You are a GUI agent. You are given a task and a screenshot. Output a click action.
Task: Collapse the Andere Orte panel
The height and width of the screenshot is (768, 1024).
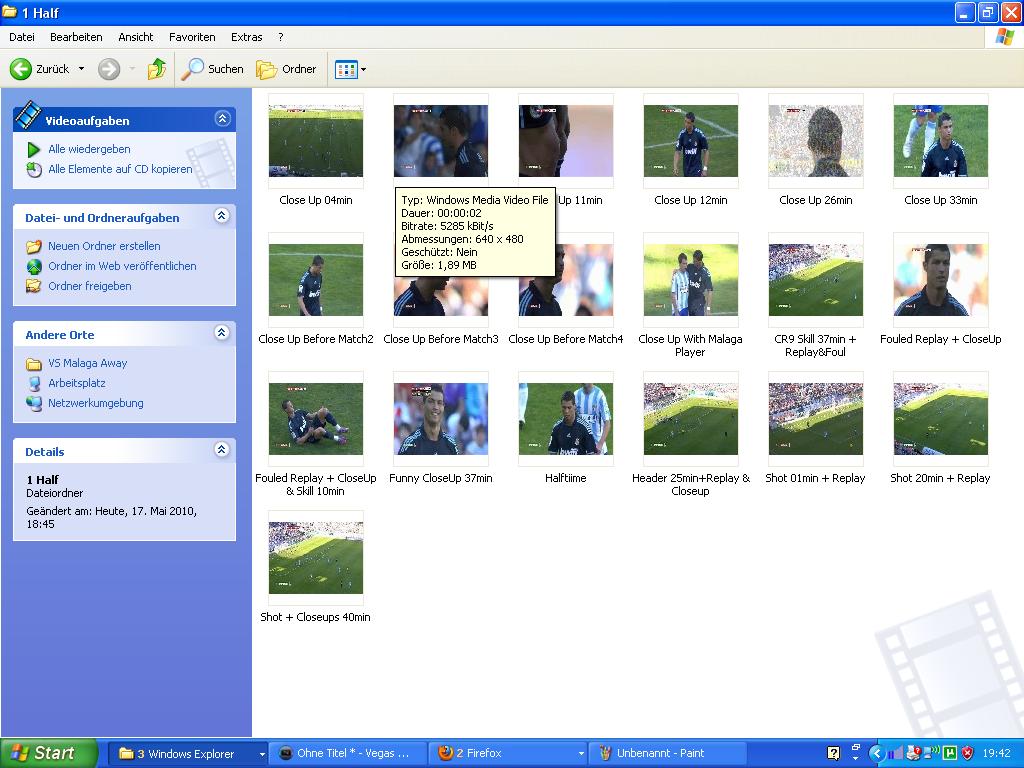click(222, 333)
